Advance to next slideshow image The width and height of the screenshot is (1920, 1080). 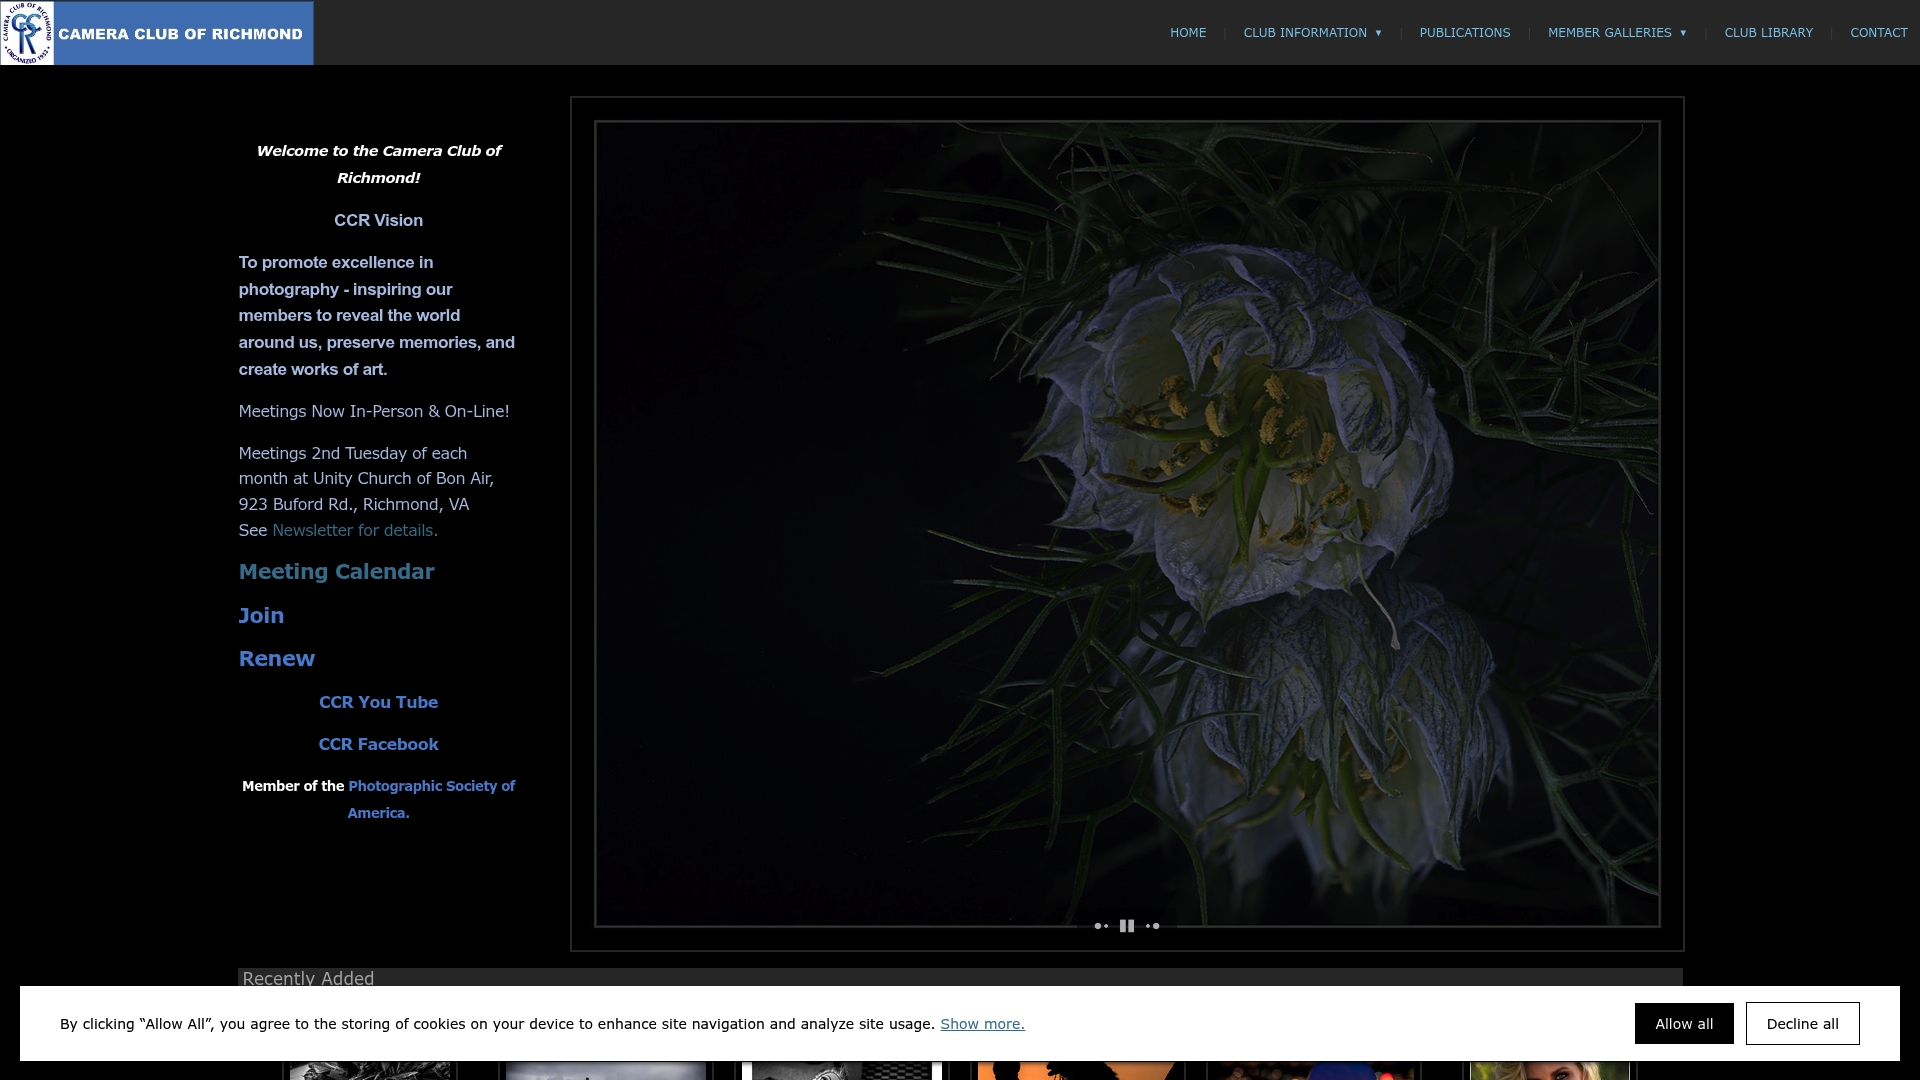(1153, 926)
